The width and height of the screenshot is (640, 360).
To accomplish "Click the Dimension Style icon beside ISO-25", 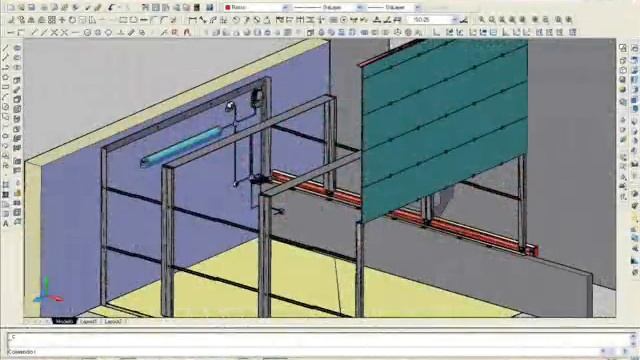I will pos(464,20).
